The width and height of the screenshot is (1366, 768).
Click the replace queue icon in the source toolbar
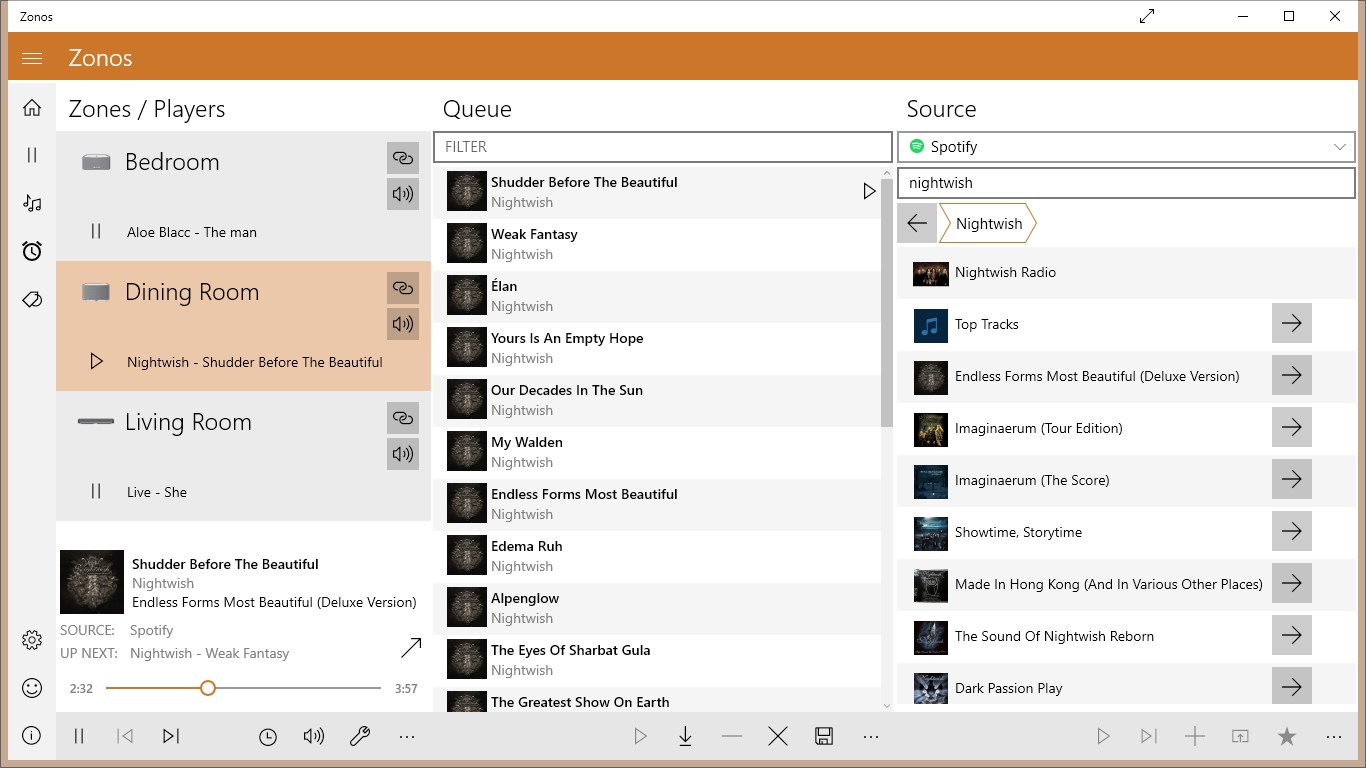pos(1241,737)
